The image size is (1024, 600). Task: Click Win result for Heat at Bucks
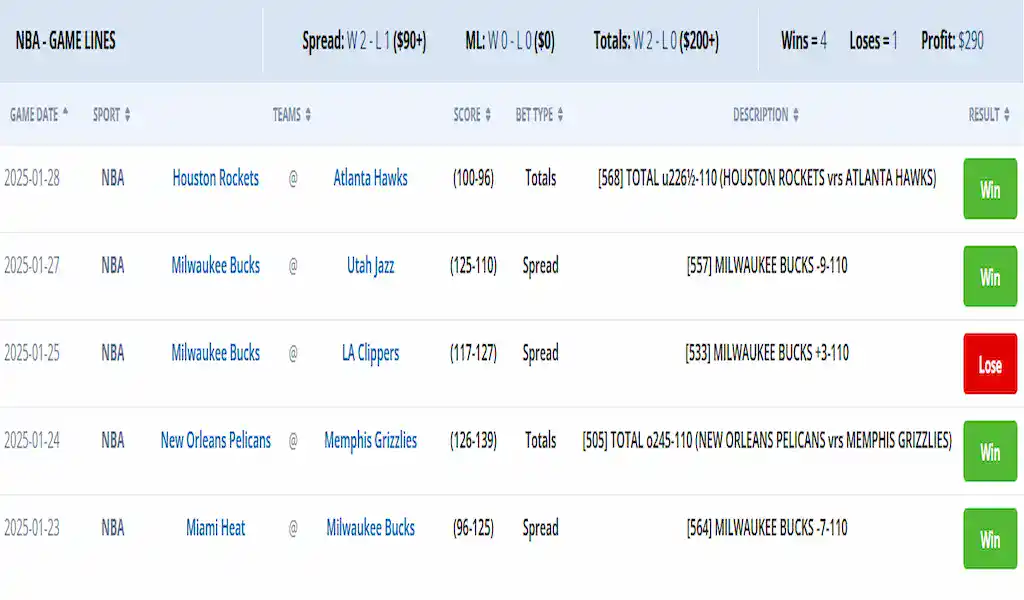point(990,539)
